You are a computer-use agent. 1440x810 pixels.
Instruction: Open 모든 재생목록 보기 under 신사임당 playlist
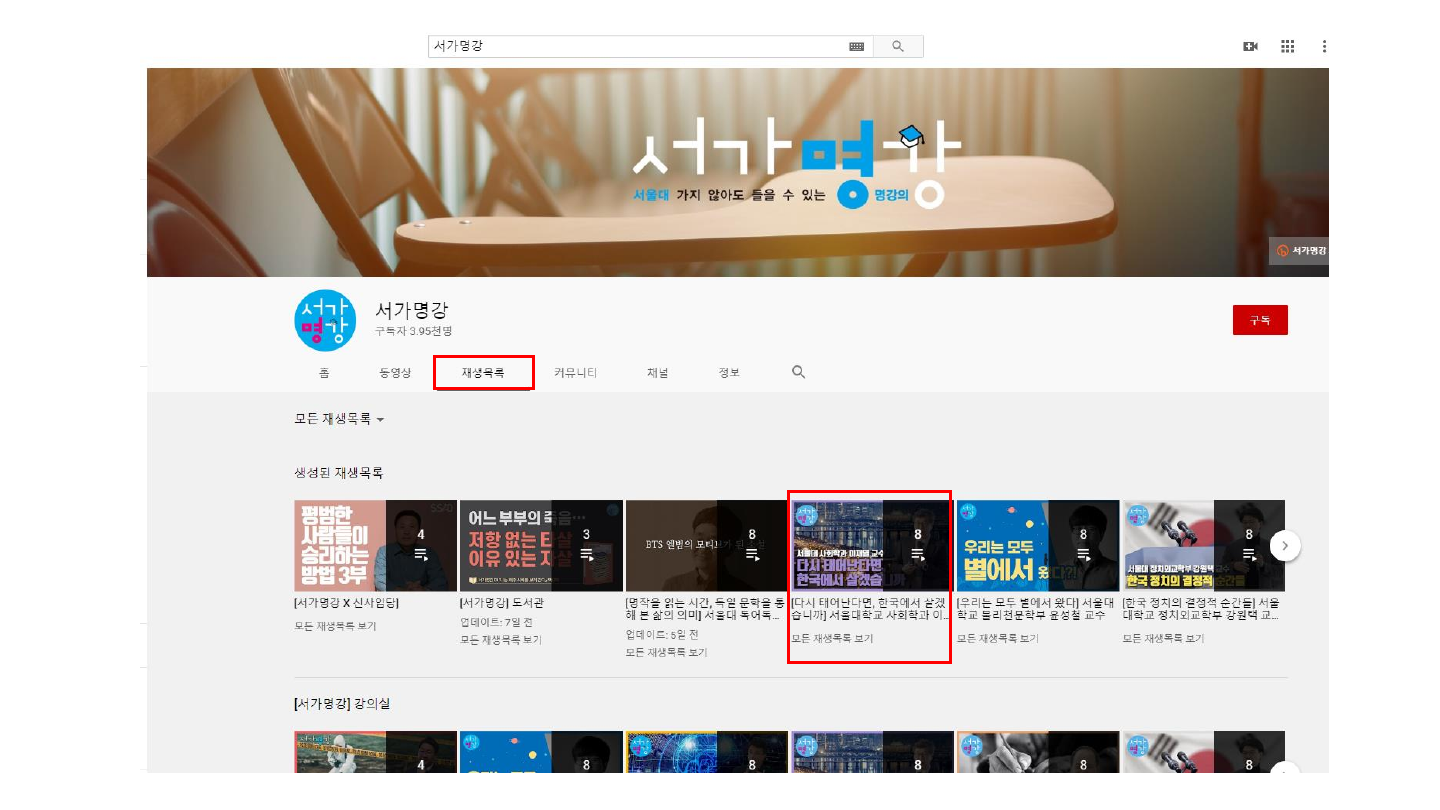335,626
